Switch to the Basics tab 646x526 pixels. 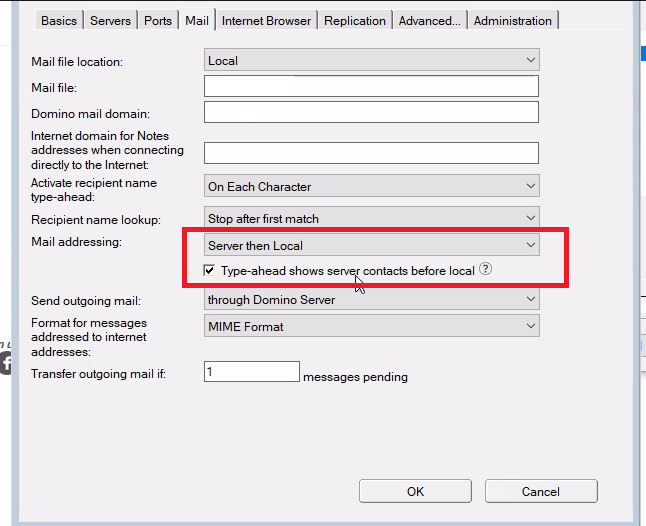(x=59, y=21)
